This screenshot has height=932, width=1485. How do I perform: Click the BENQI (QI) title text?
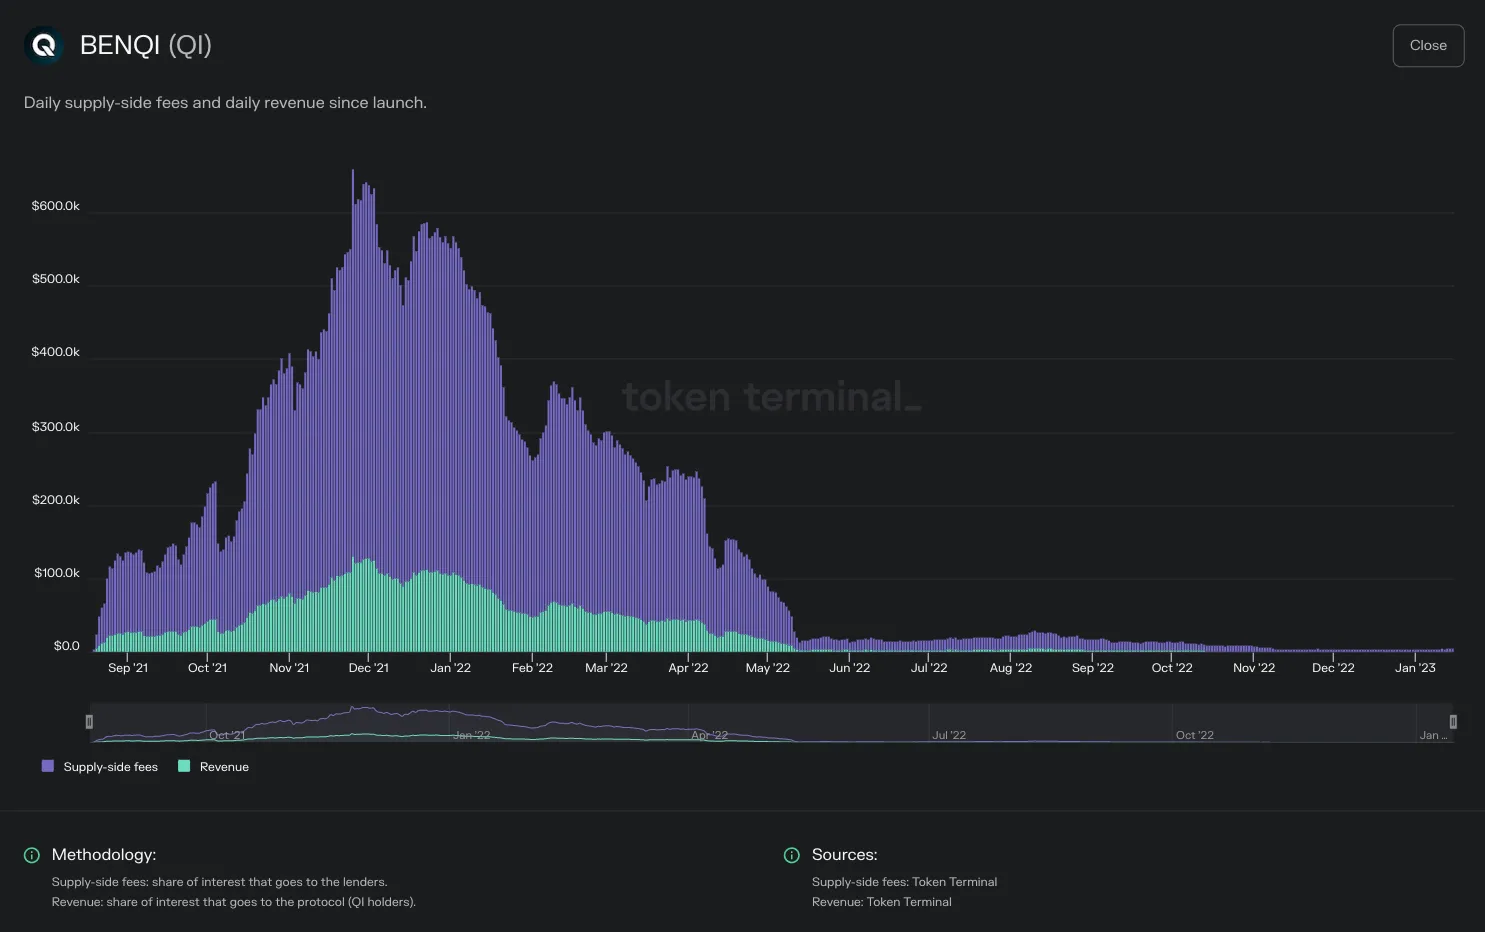tap(146, 45)
